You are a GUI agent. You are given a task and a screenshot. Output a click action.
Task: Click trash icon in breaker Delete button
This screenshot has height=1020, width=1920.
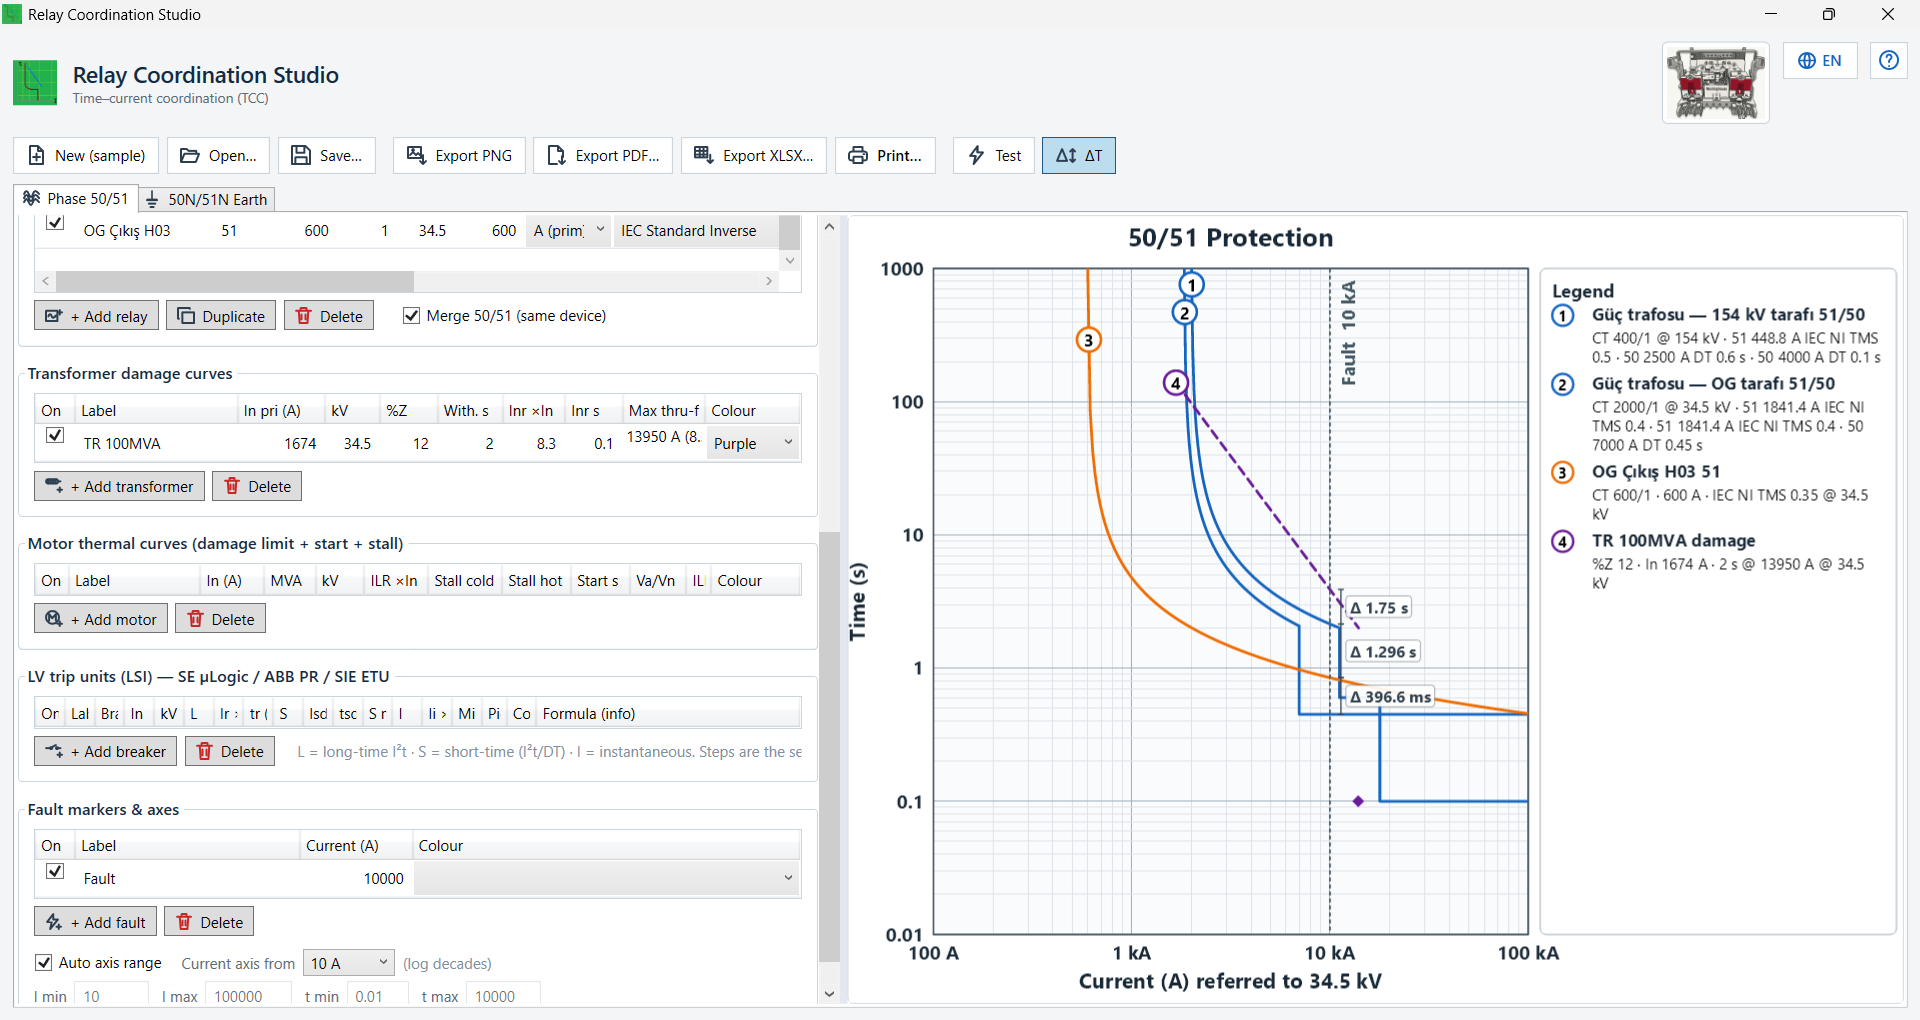tap(205, 751)
